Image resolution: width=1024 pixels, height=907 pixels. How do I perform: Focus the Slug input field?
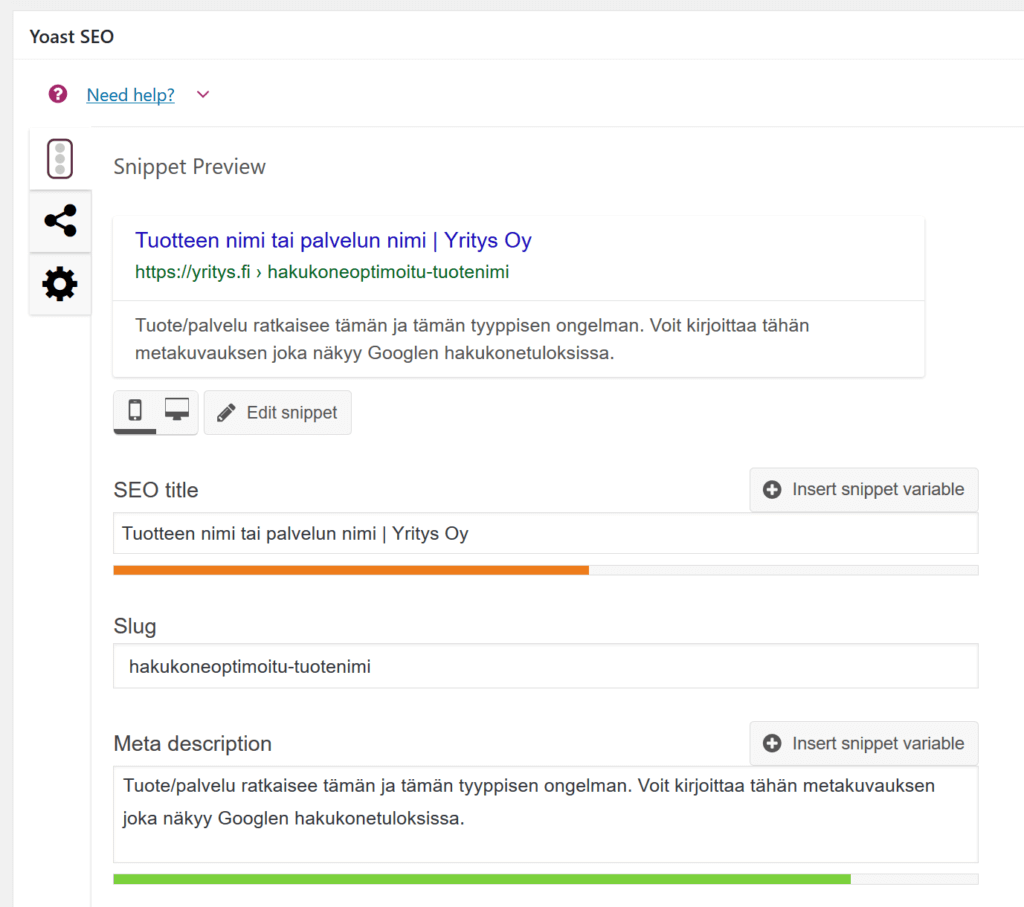pyautogui.click(x=545, y=666)
